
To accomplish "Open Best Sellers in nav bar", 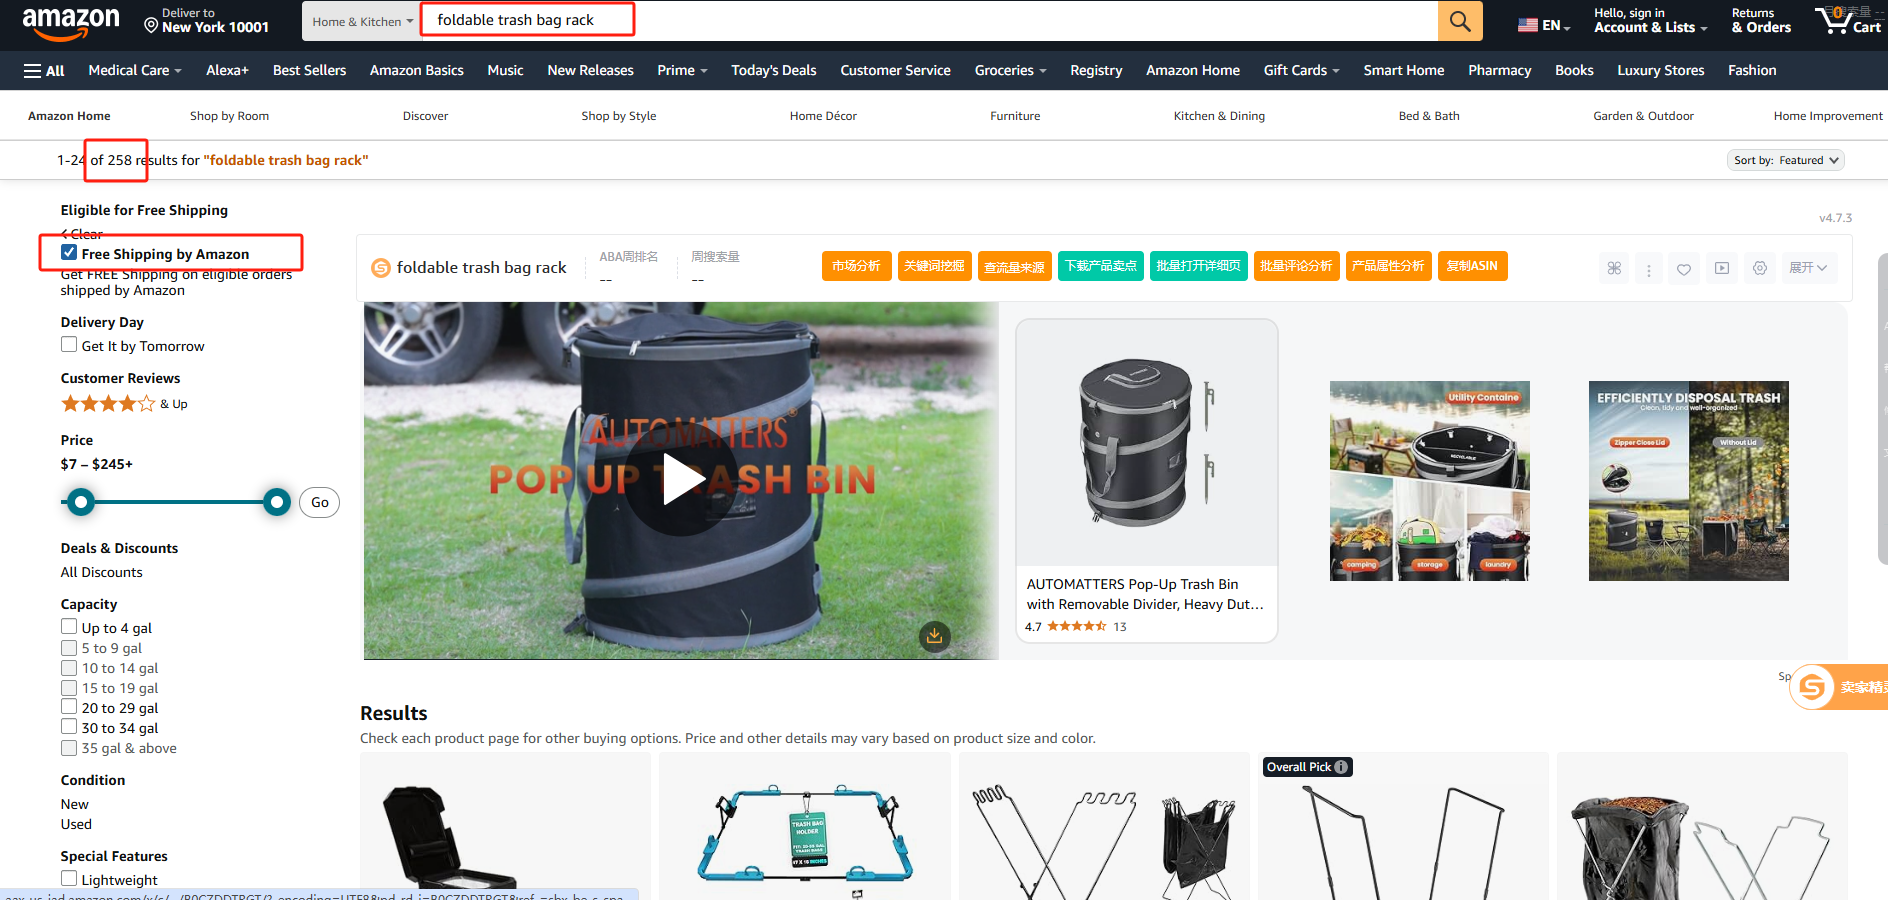I will click(x=309, y=70).
